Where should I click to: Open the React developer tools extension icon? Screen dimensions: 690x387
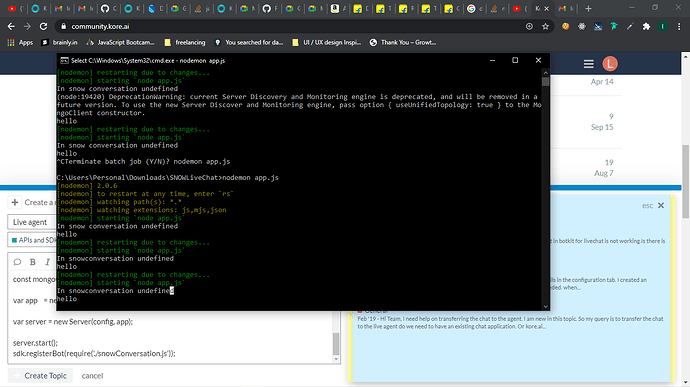(x=582, y=26)
